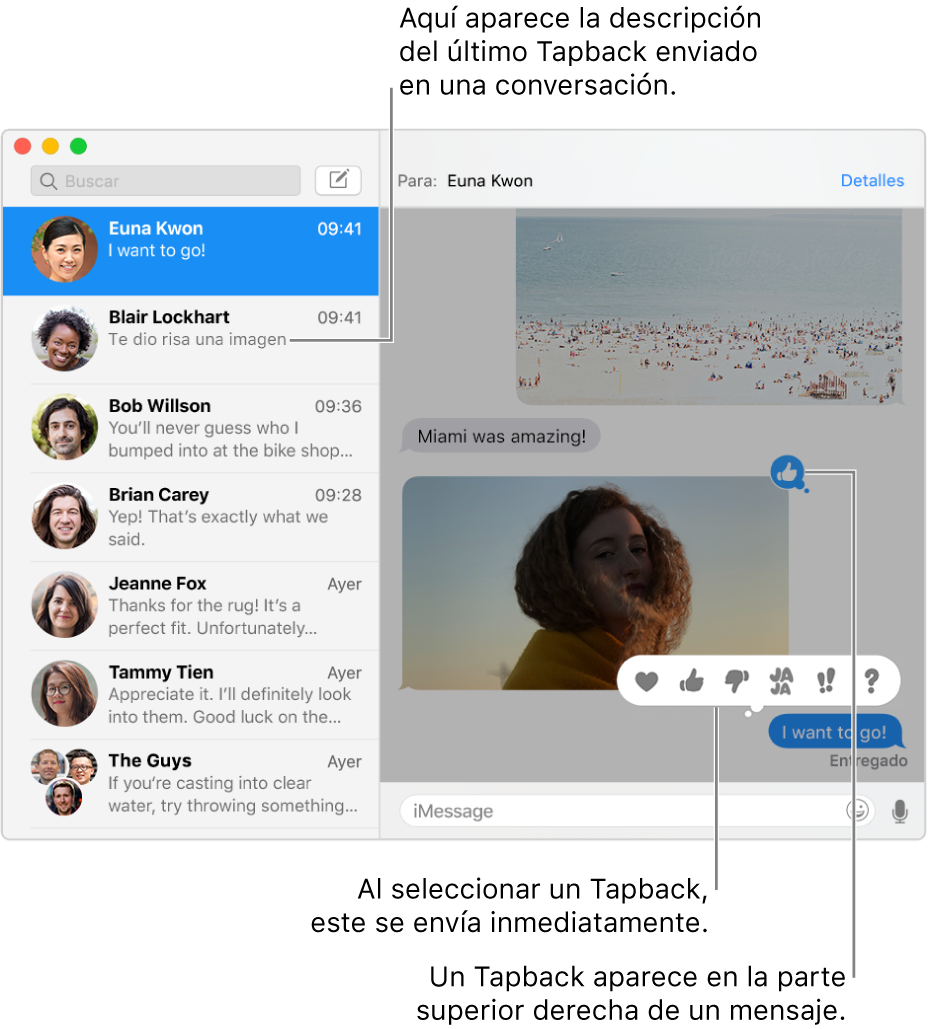The width and height of the screenshot is (931, 1029).
Task: Click the 'Miami was amazing!' message bubble
Action: point(501,436)
